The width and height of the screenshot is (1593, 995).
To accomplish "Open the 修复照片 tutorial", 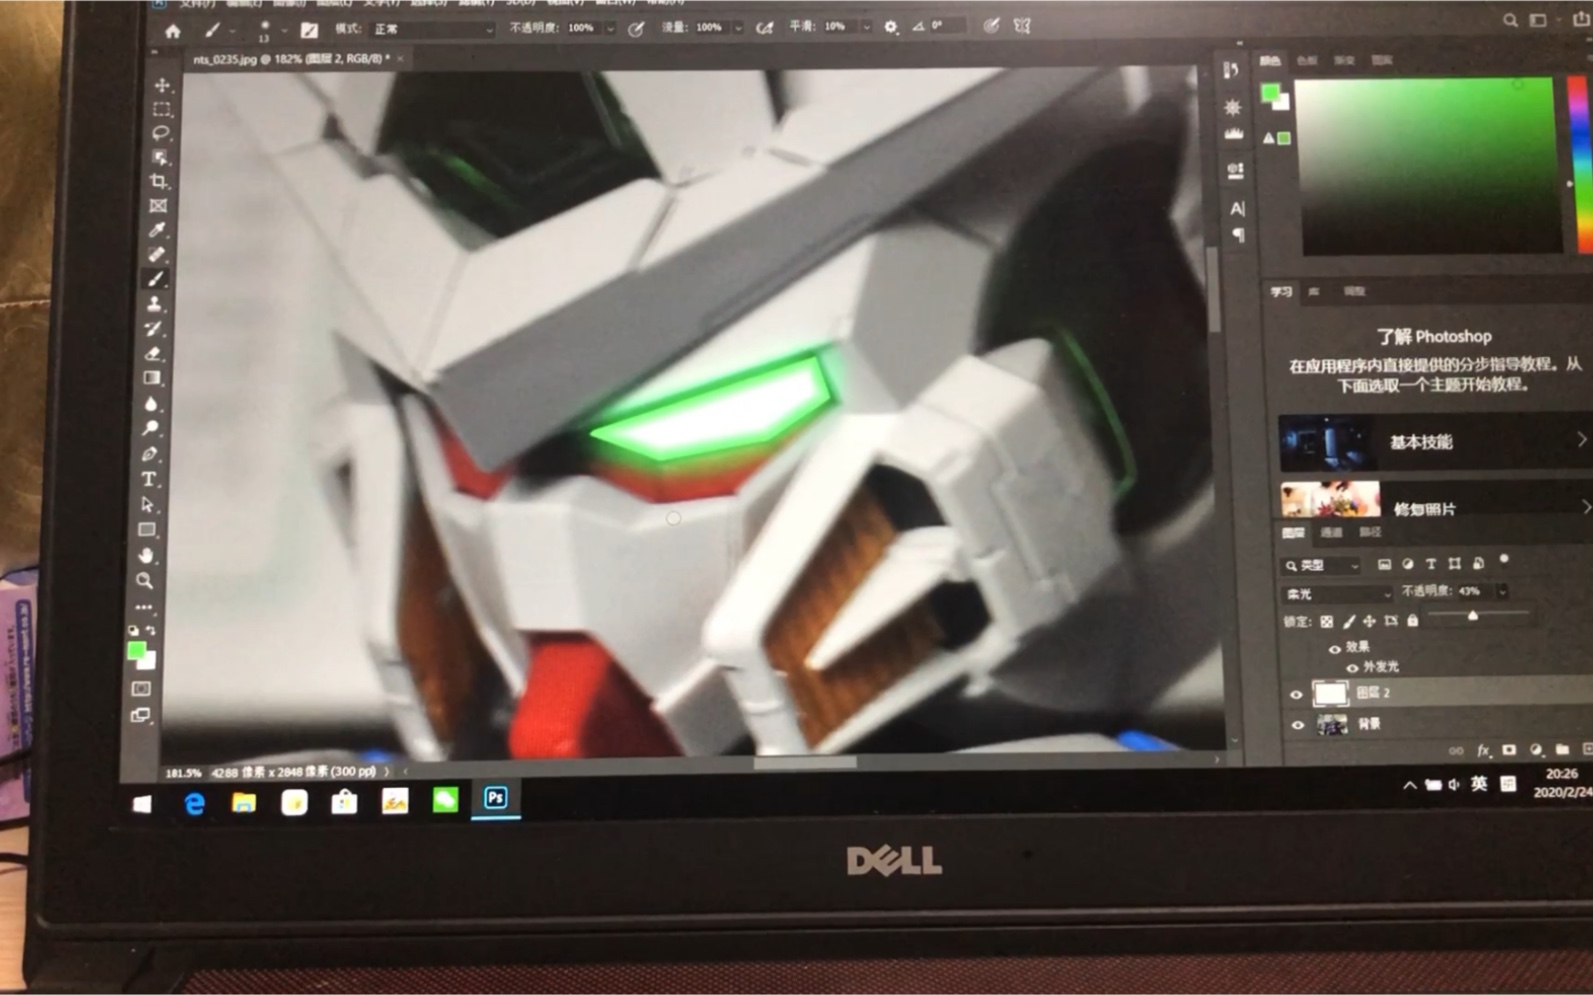I will 1436,498.
